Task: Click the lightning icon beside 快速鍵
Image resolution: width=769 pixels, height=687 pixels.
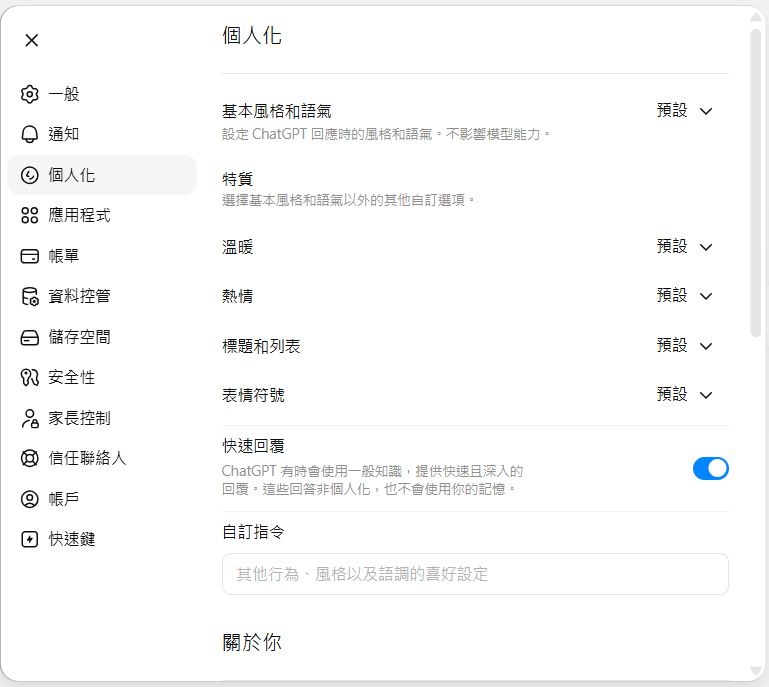Action: [x=29, y=539]
